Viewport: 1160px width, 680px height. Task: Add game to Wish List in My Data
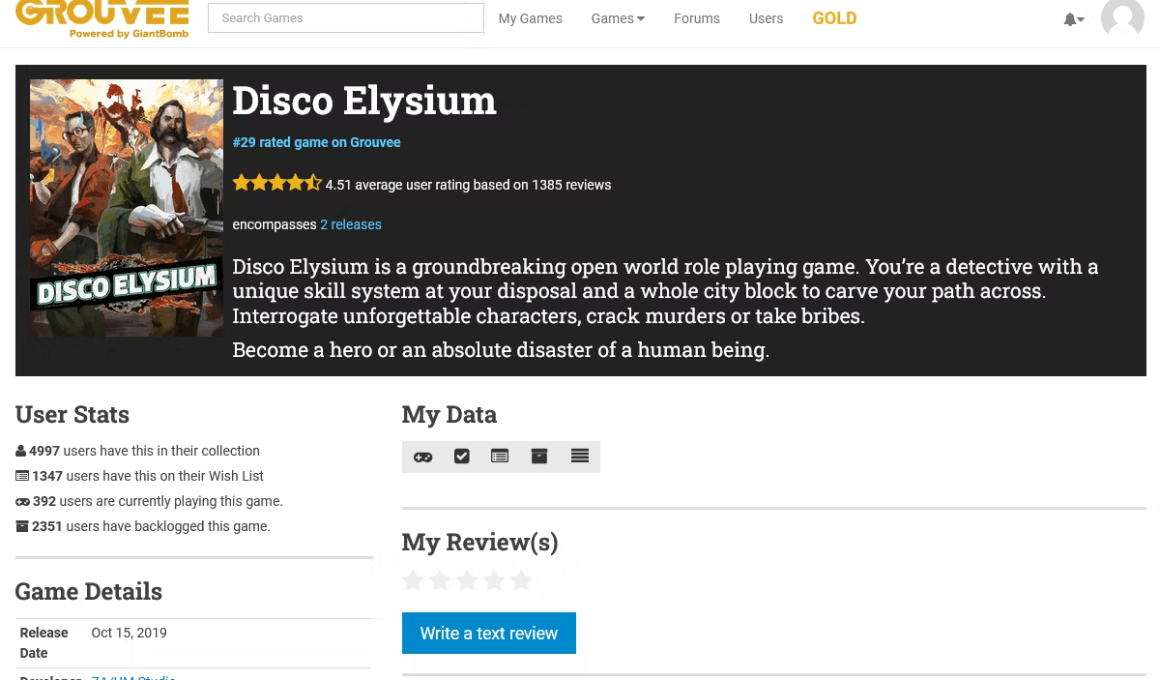coord(500,457)
